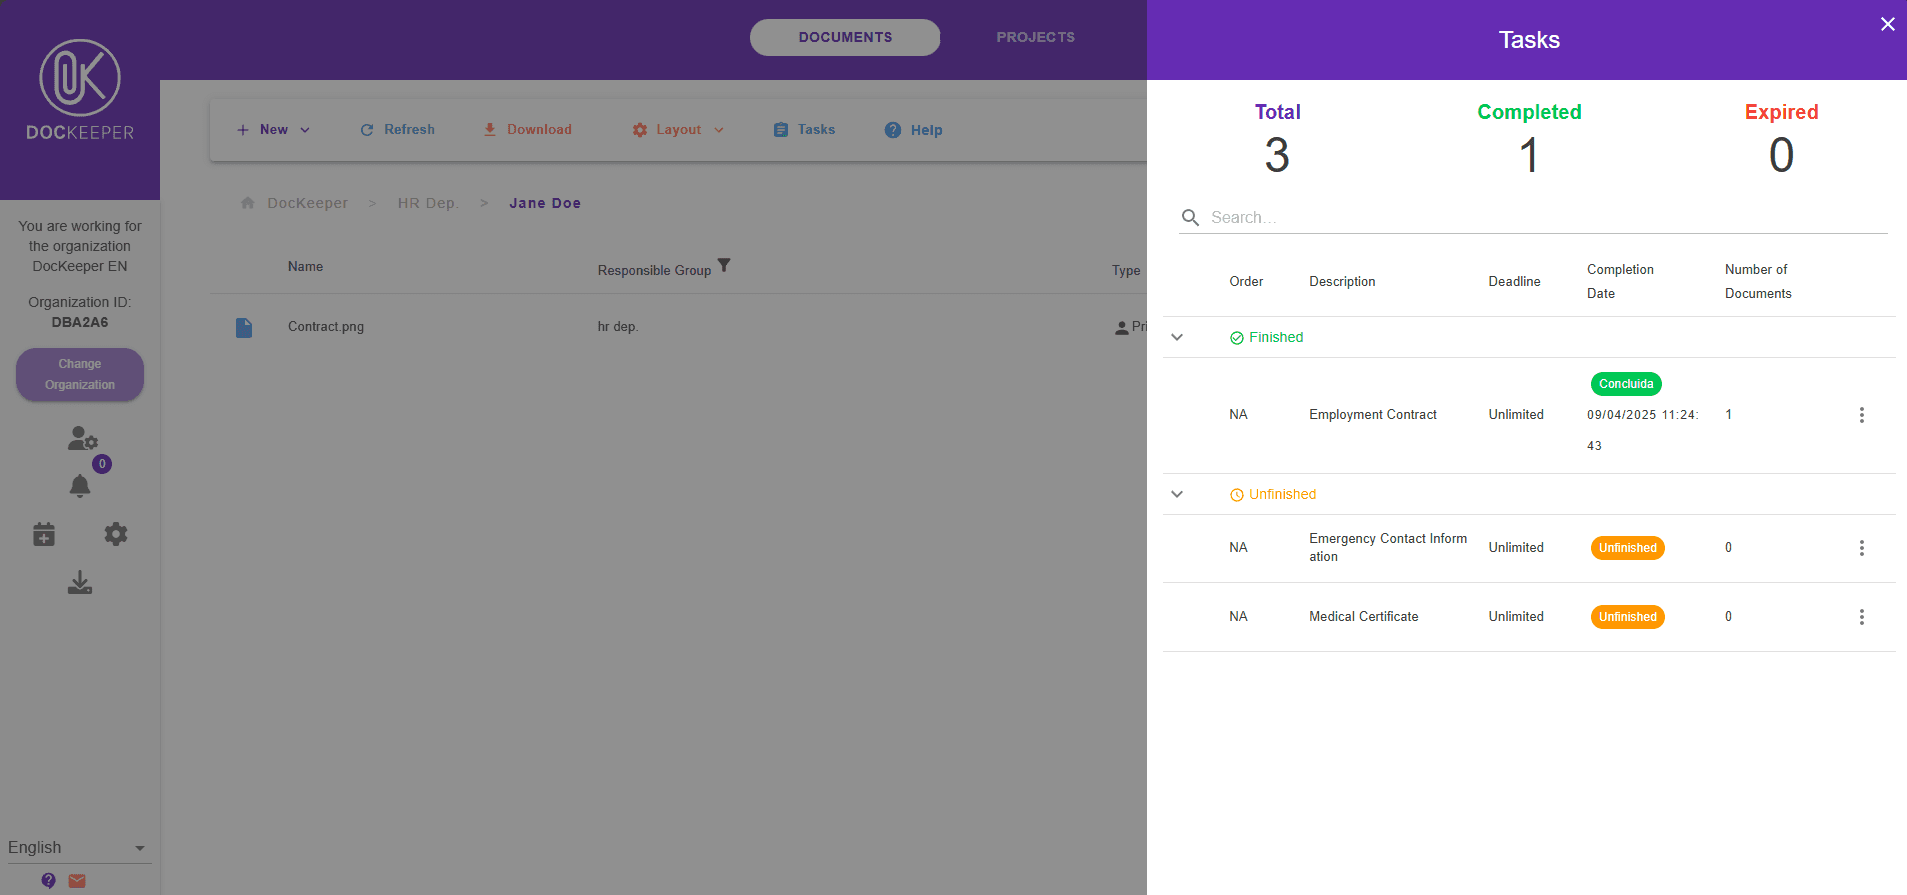1907x895 pixels.
Task: Click the Concluida status badge
Action: tap(1626, 384)
